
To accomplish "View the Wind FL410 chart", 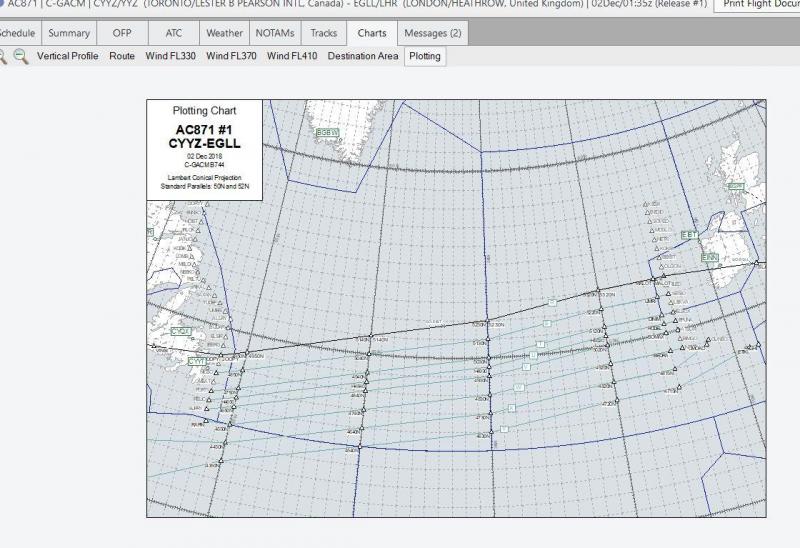I will [292, 56].
